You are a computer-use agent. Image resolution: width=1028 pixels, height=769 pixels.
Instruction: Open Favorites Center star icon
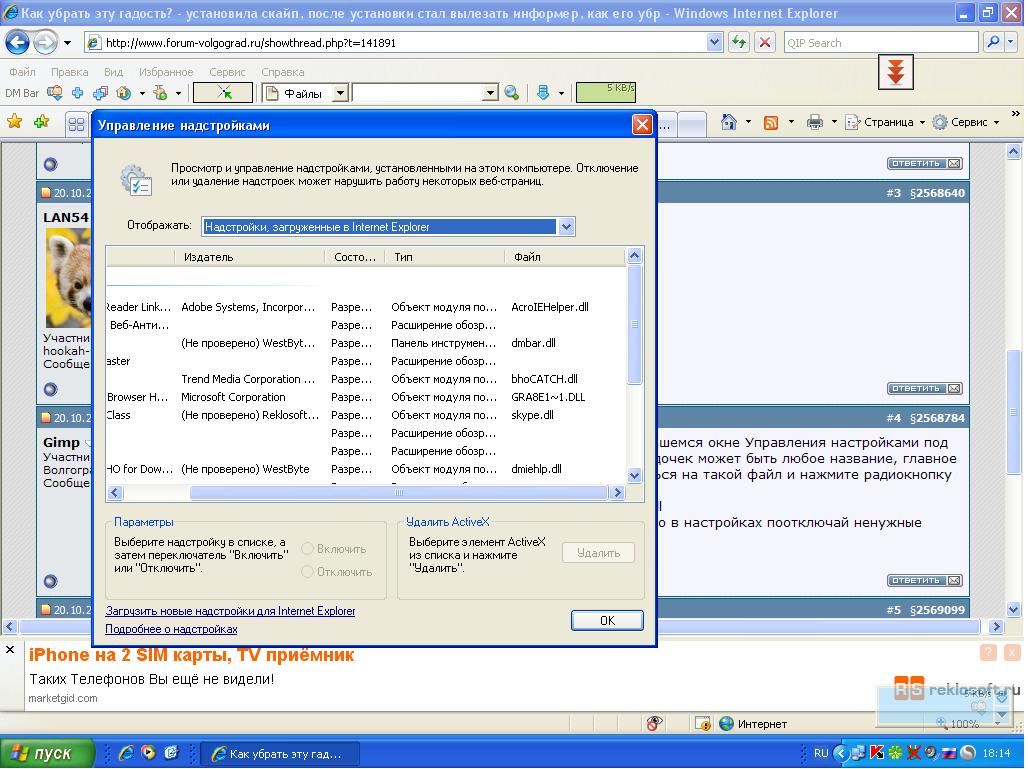click(x=15, y=122)
